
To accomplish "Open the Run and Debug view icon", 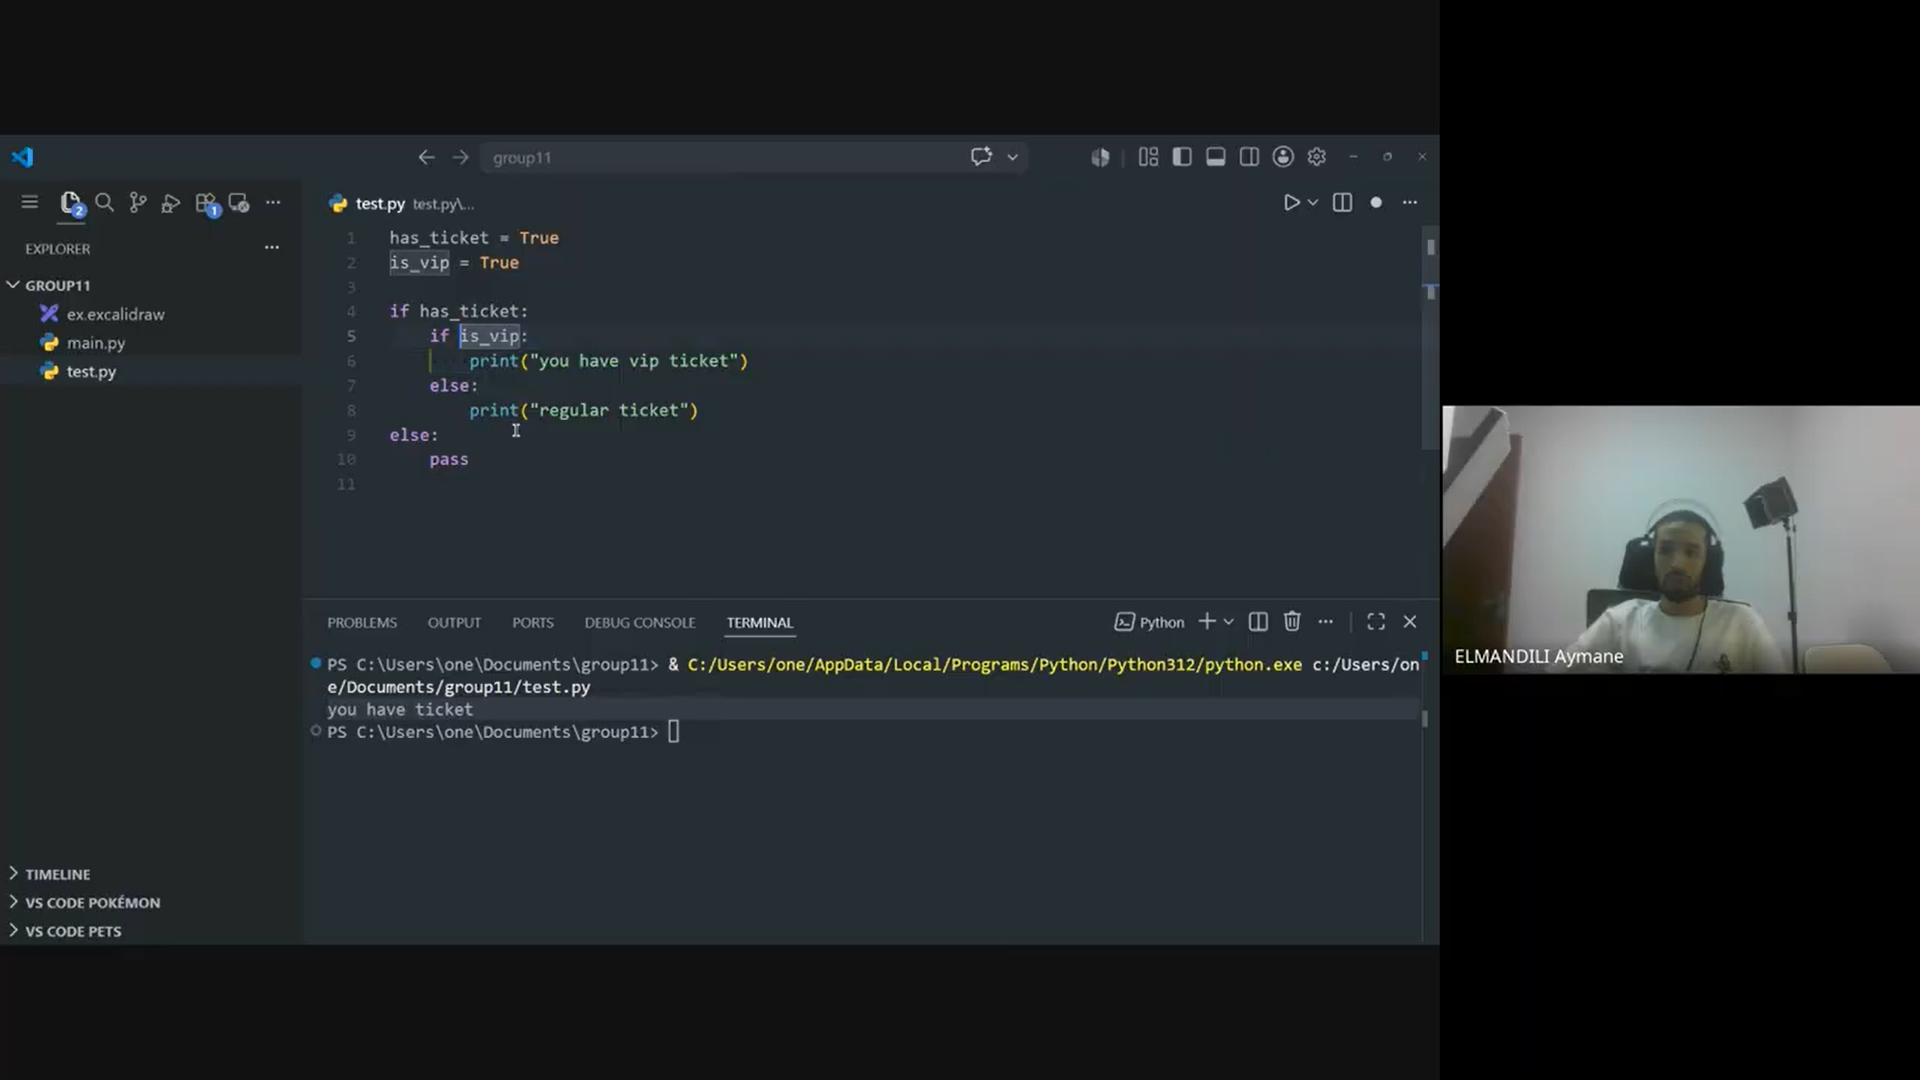I will (171, 203).
